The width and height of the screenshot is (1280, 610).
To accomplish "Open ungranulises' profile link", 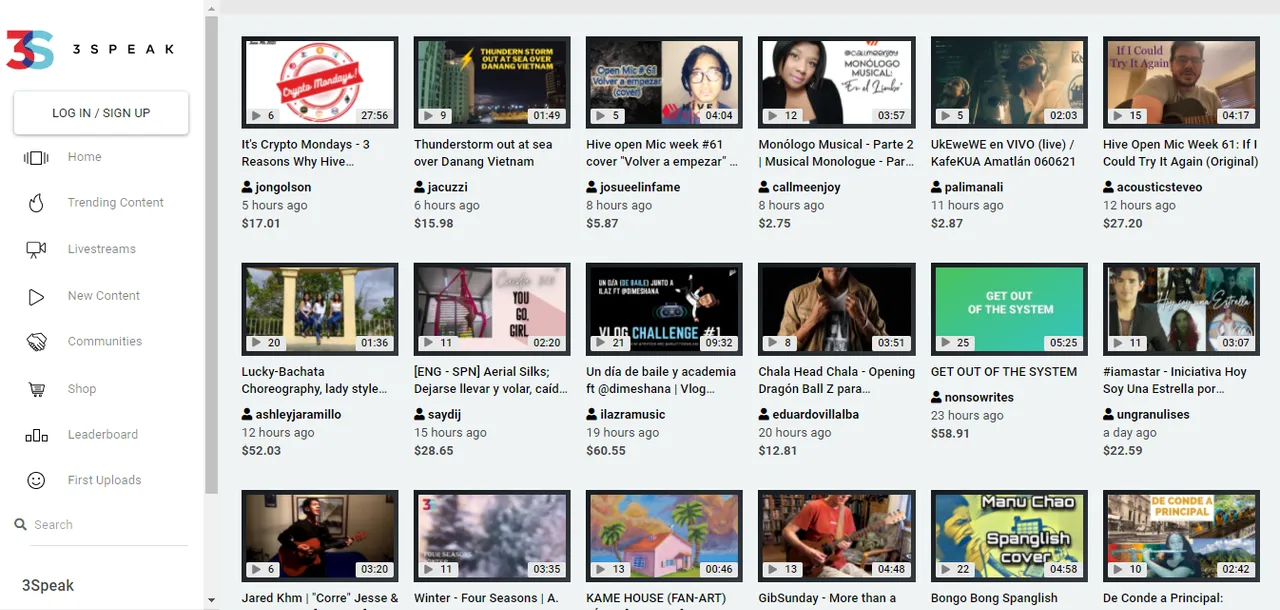I will coord(1153,414).
